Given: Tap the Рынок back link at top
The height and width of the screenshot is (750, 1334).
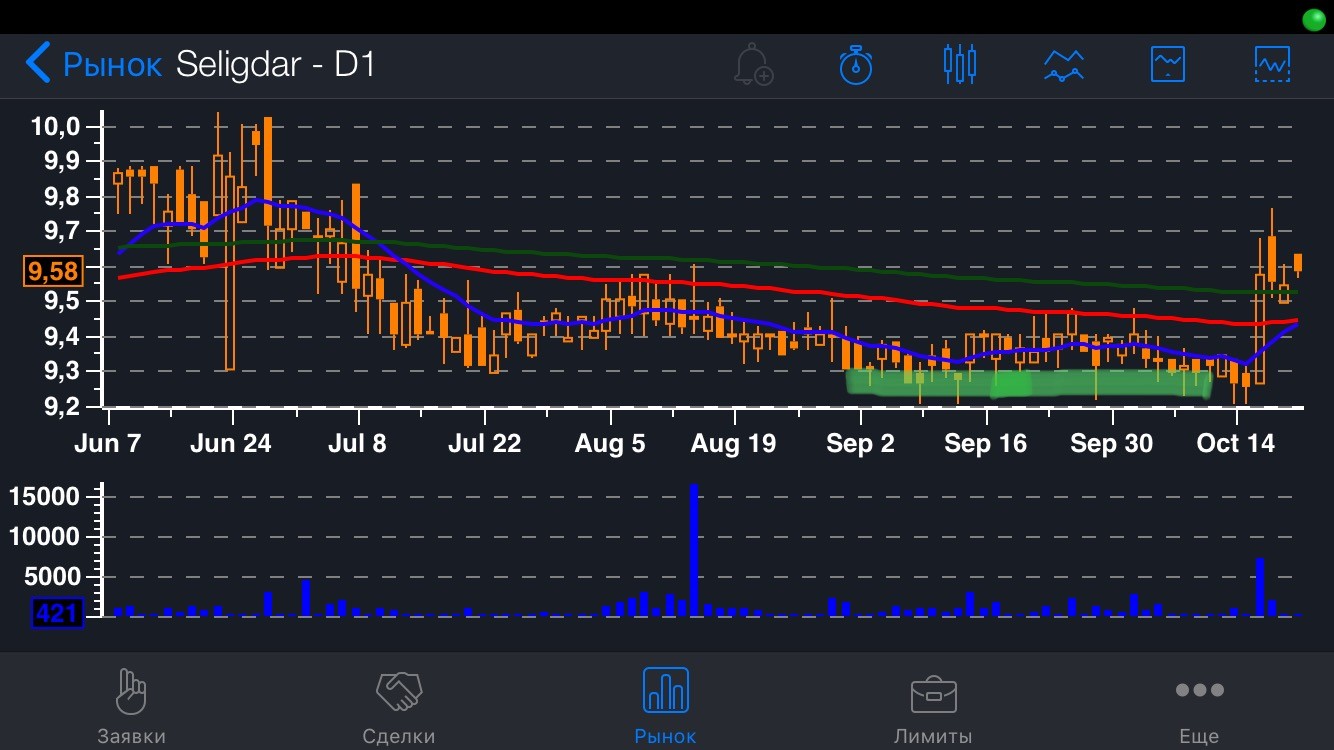Looking at the screenshot, I should (111, 65).
